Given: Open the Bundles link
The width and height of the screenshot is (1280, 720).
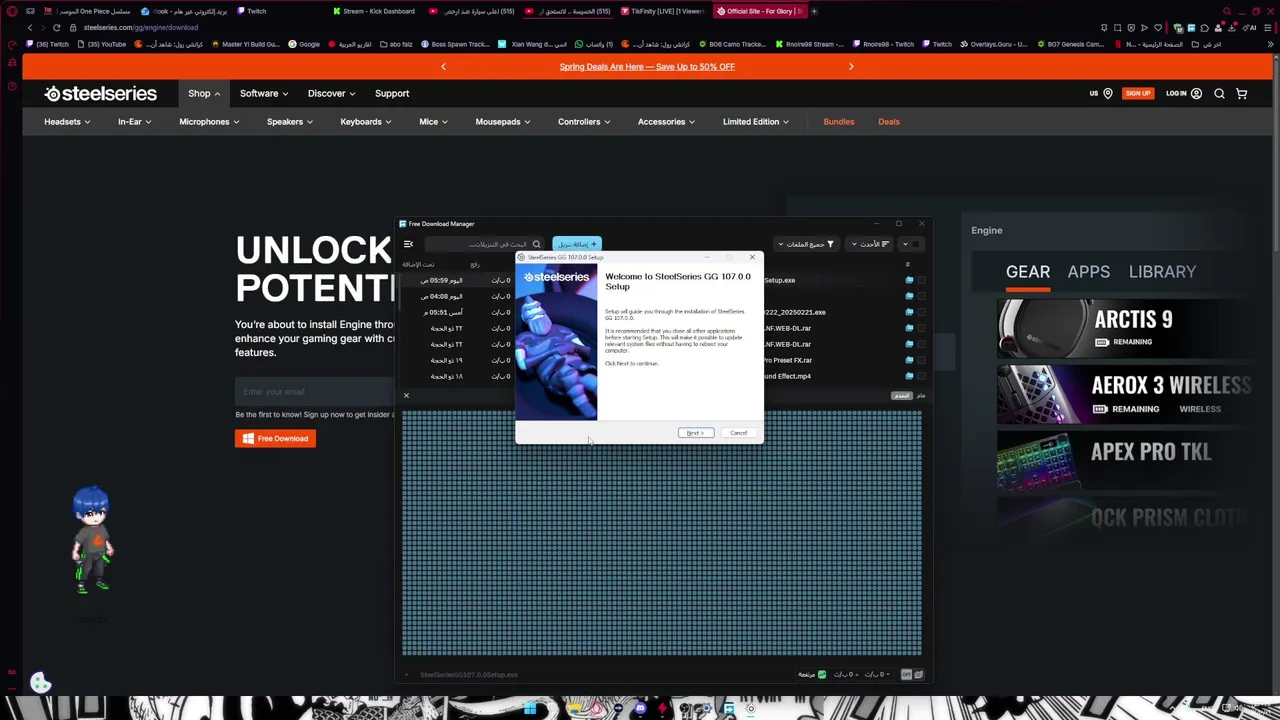Looking at the screenshot, I should [x=839, y=122].
